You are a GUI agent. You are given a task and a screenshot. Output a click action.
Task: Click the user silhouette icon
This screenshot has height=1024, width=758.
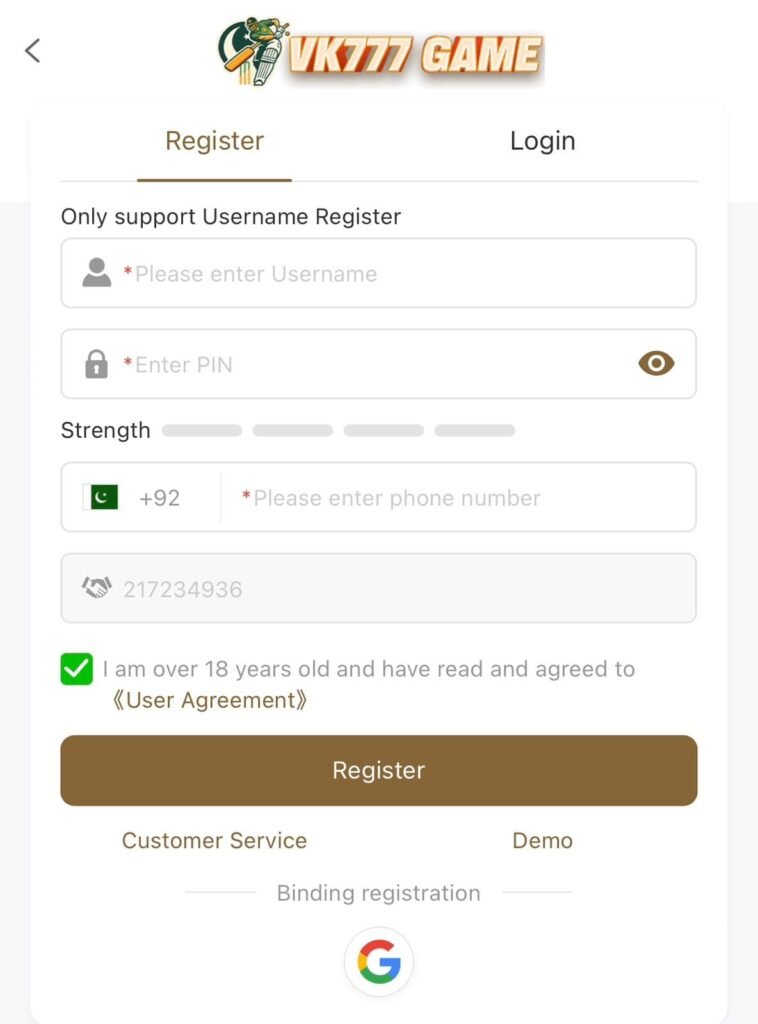[97, 273]
